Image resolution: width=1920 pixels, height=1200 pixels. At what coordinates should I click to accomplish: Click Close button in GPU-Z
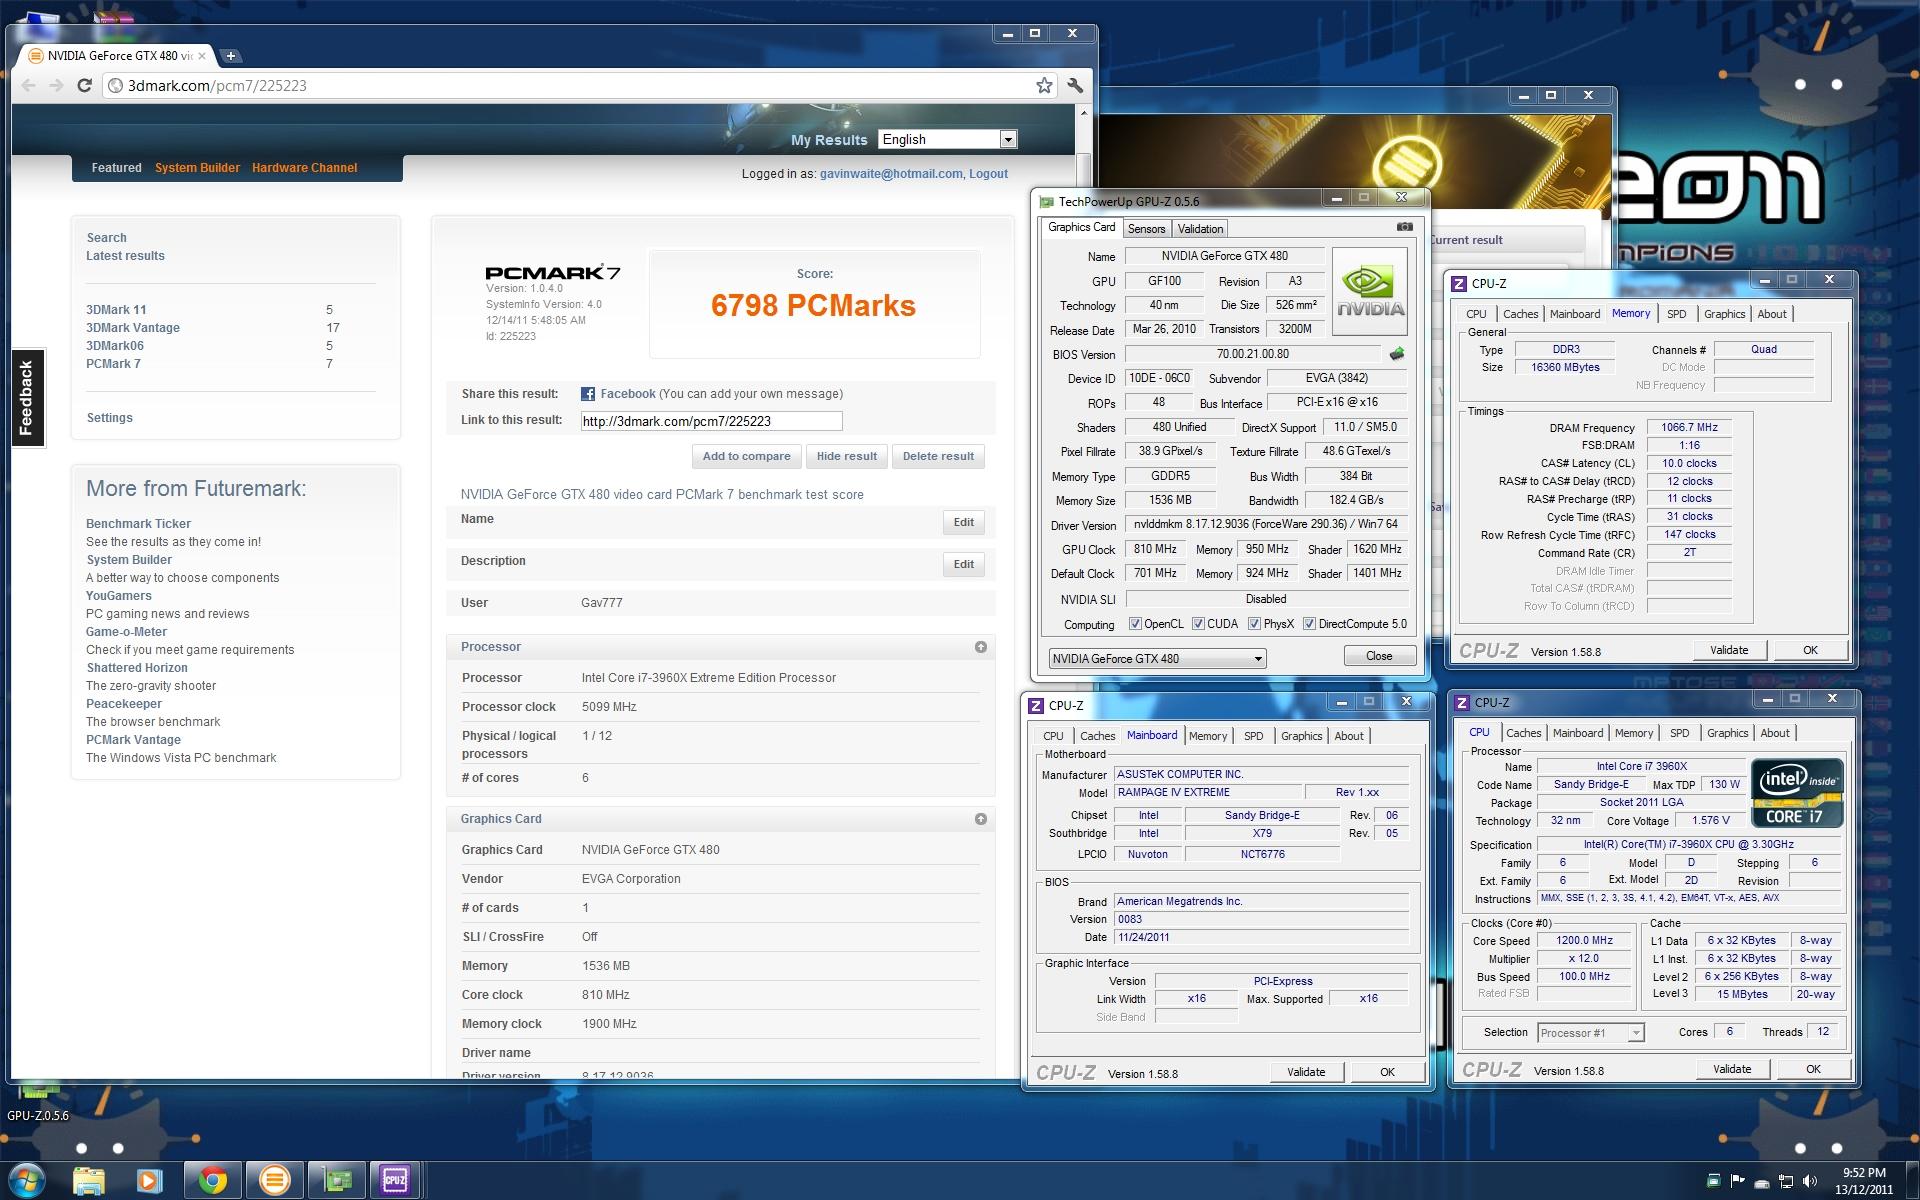point(1379,656)
